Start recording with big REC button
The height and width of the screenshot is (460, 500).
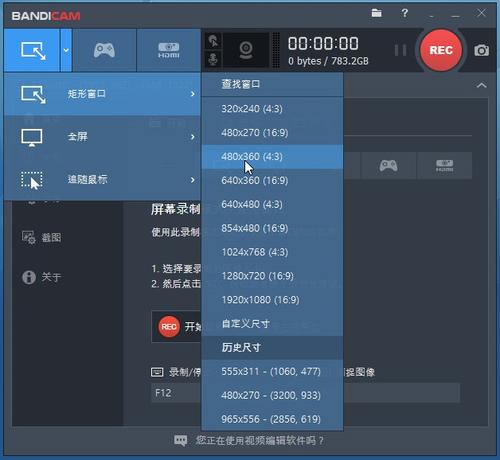click(x=441, y=50)
